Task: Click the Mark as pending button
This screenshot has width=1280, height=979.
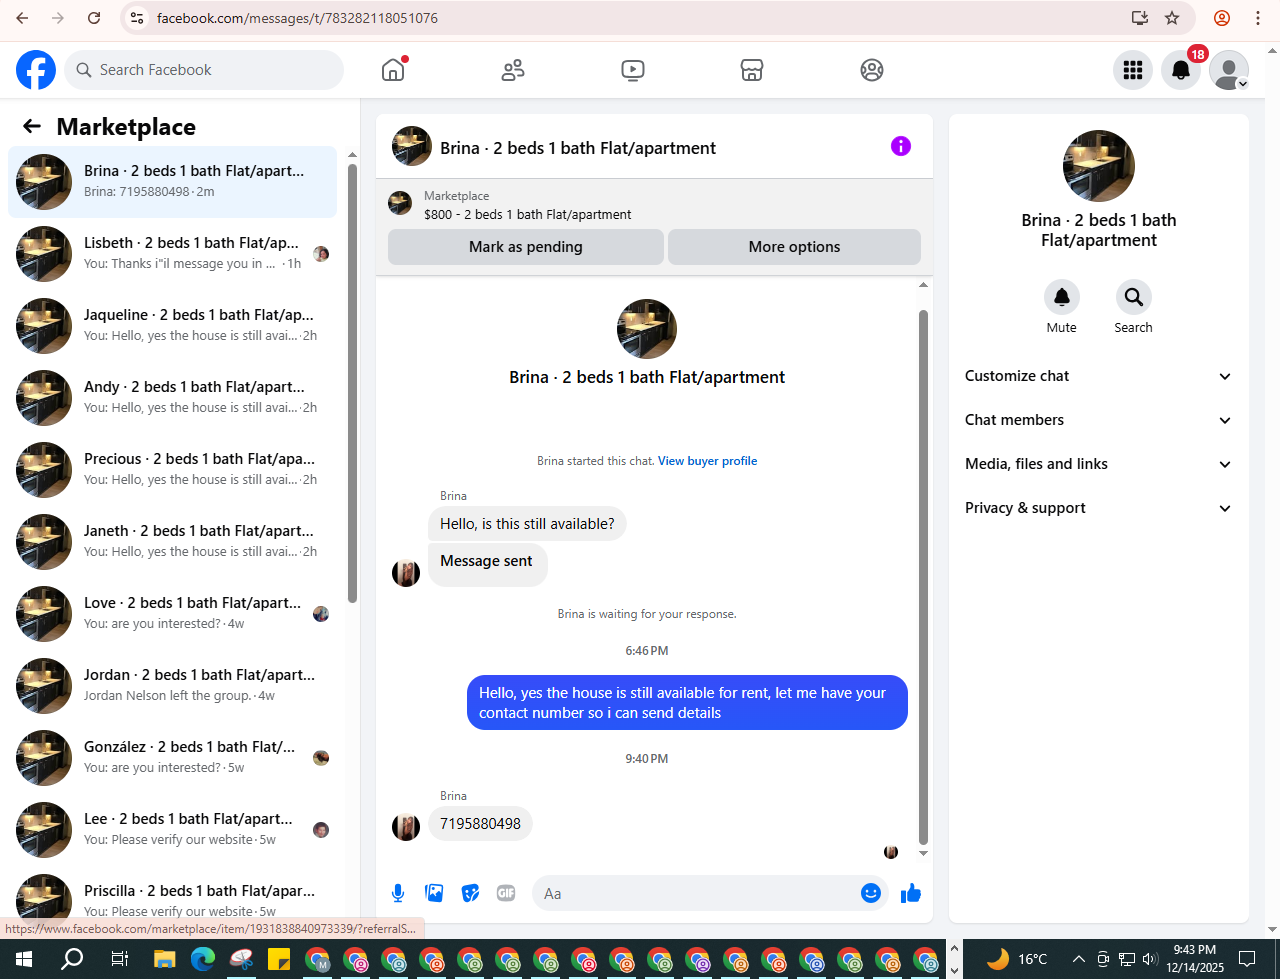Action: coord(526,247)
